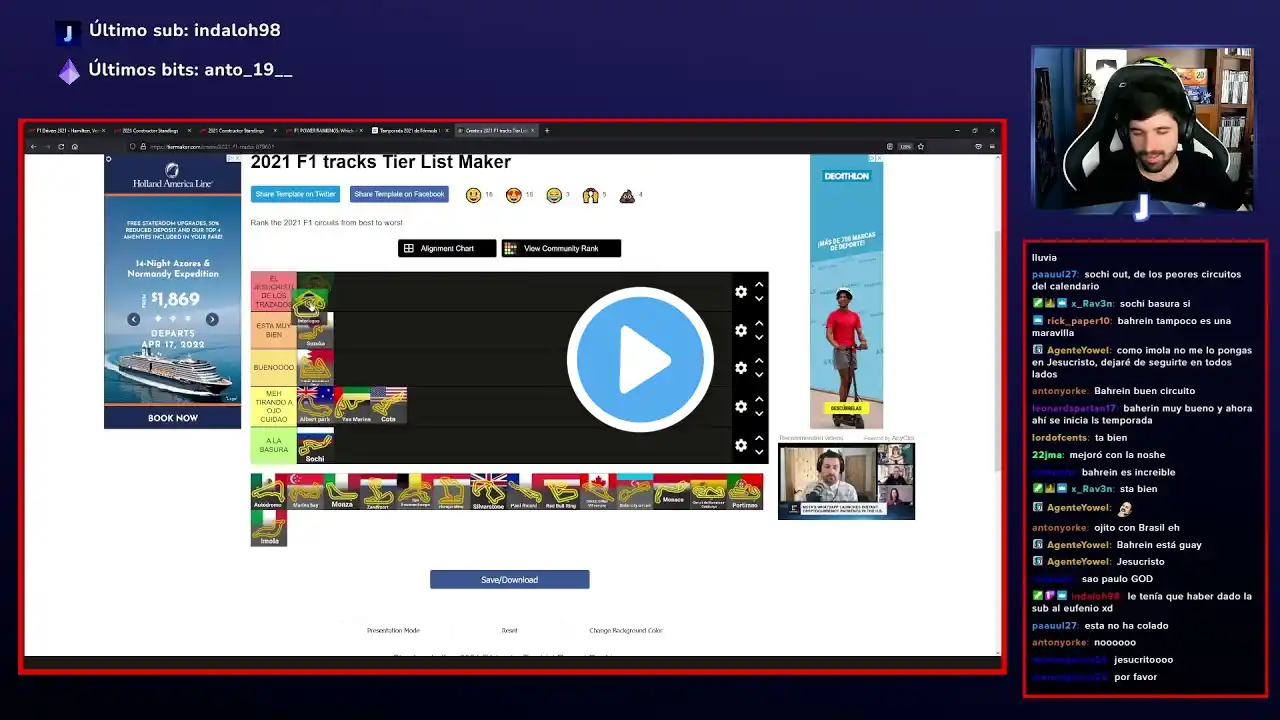Image resolution: width=1280 pixels, height=720 pixels.
Task: React with the raised hands emoji
Action: pos(590,195)
